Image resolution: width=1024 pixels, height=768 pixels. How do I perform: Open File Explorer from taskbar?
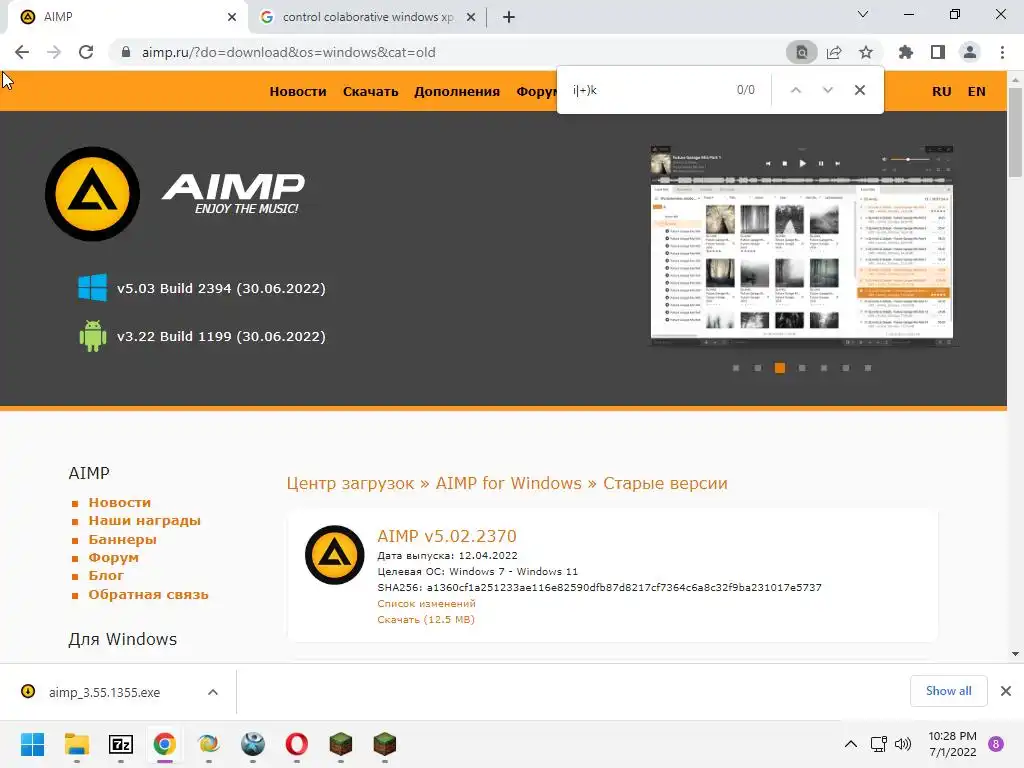(x=76, y=744)
